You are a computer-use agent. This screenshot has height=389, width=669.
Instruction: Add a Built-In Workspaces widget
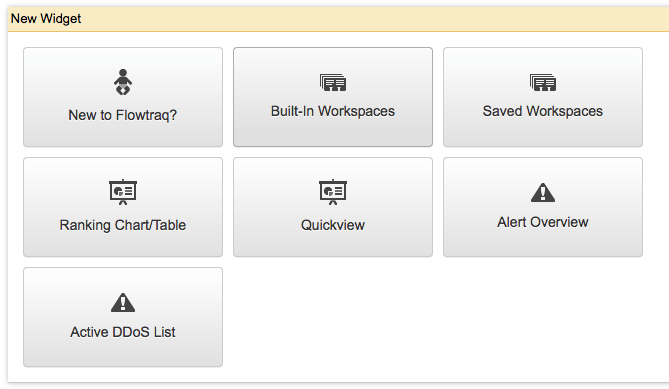pos(333,97)
